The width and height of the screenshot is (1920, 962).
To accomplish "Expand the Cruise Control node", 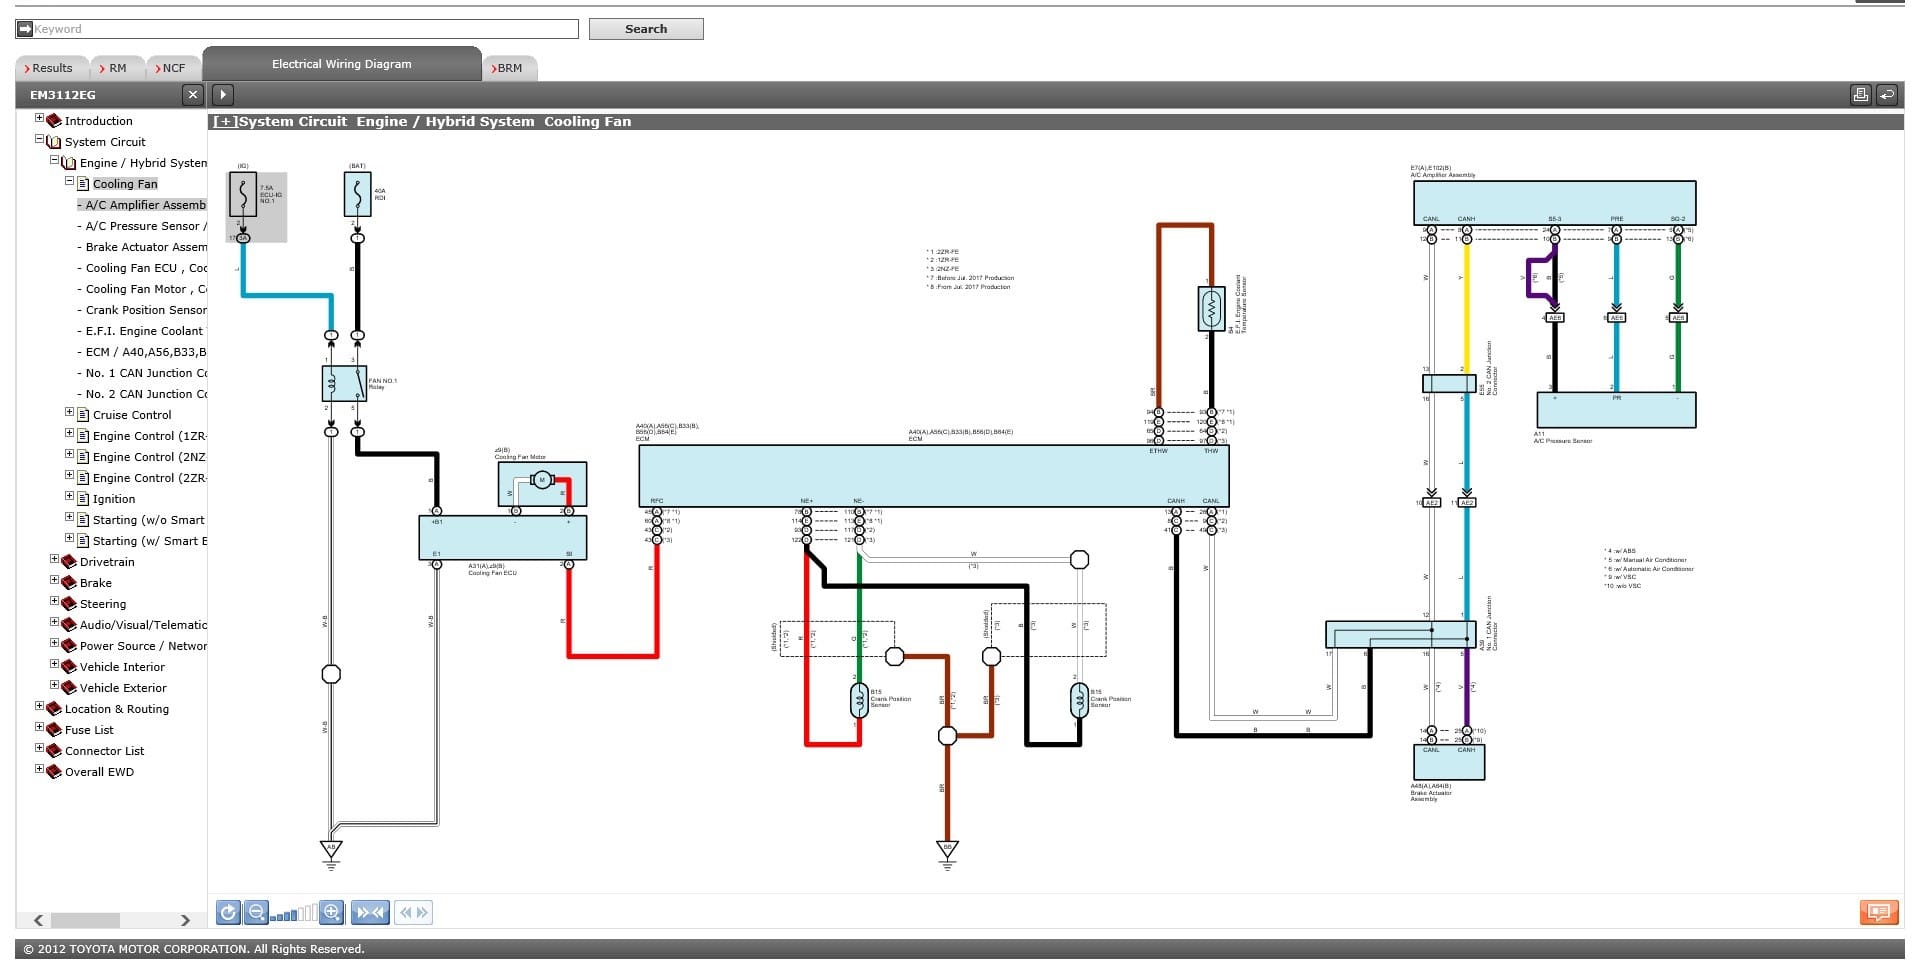I will coord(70,413).
